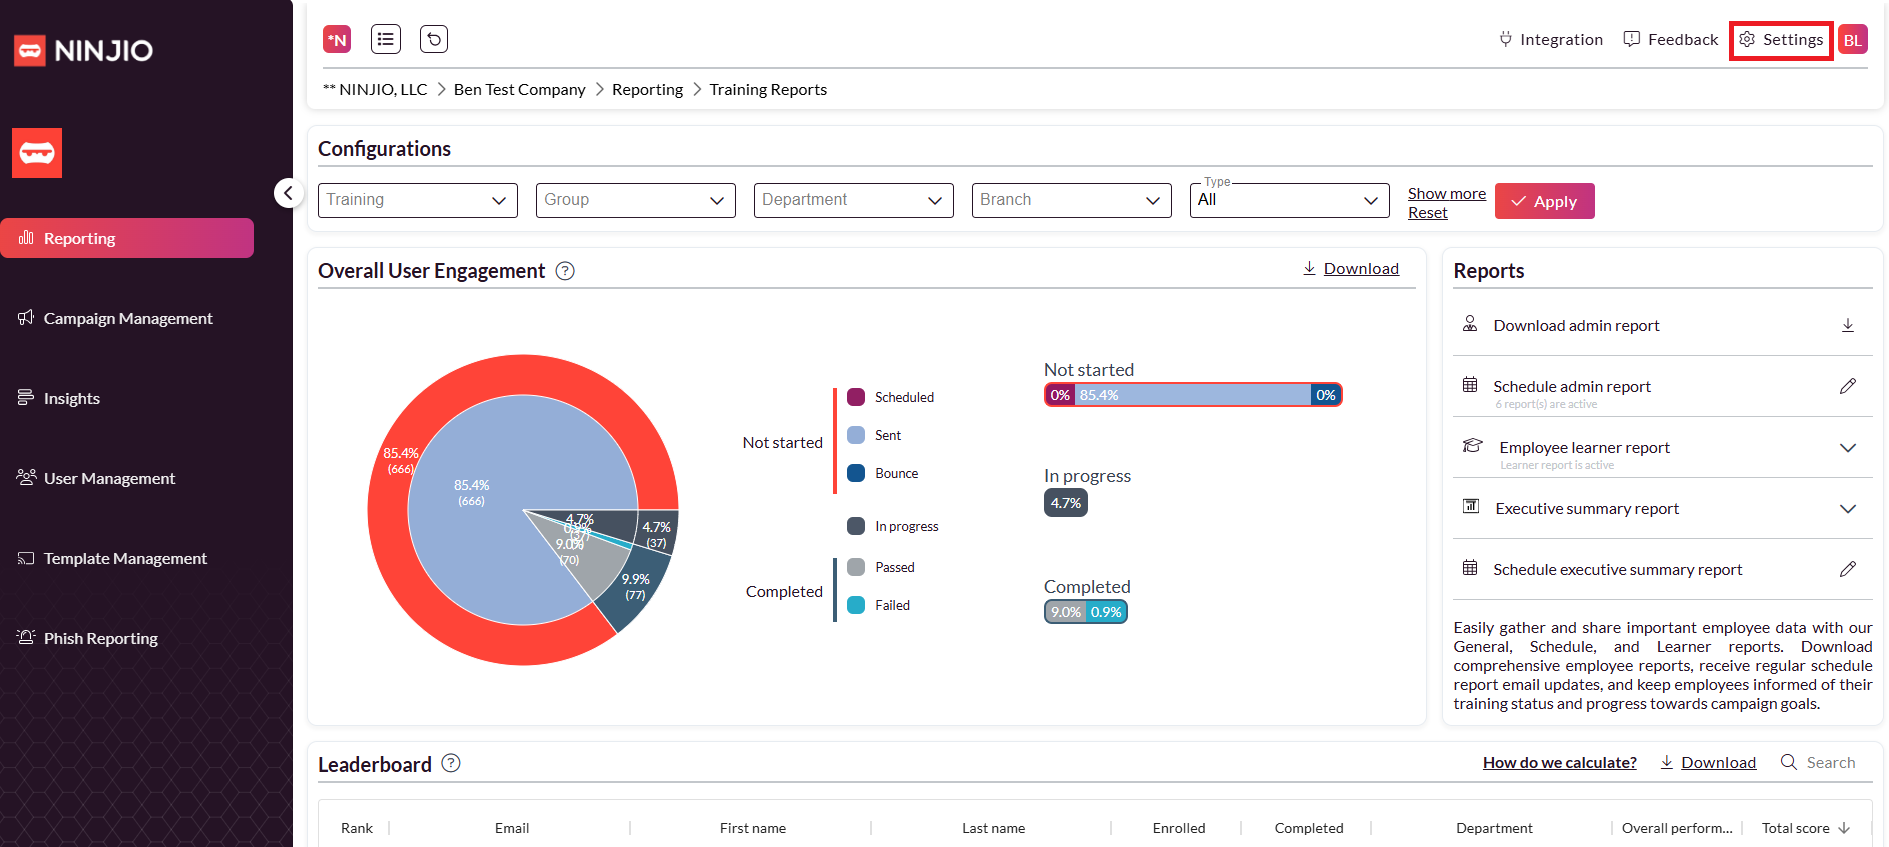Open the Training dropdown

[x=417, y=200]
